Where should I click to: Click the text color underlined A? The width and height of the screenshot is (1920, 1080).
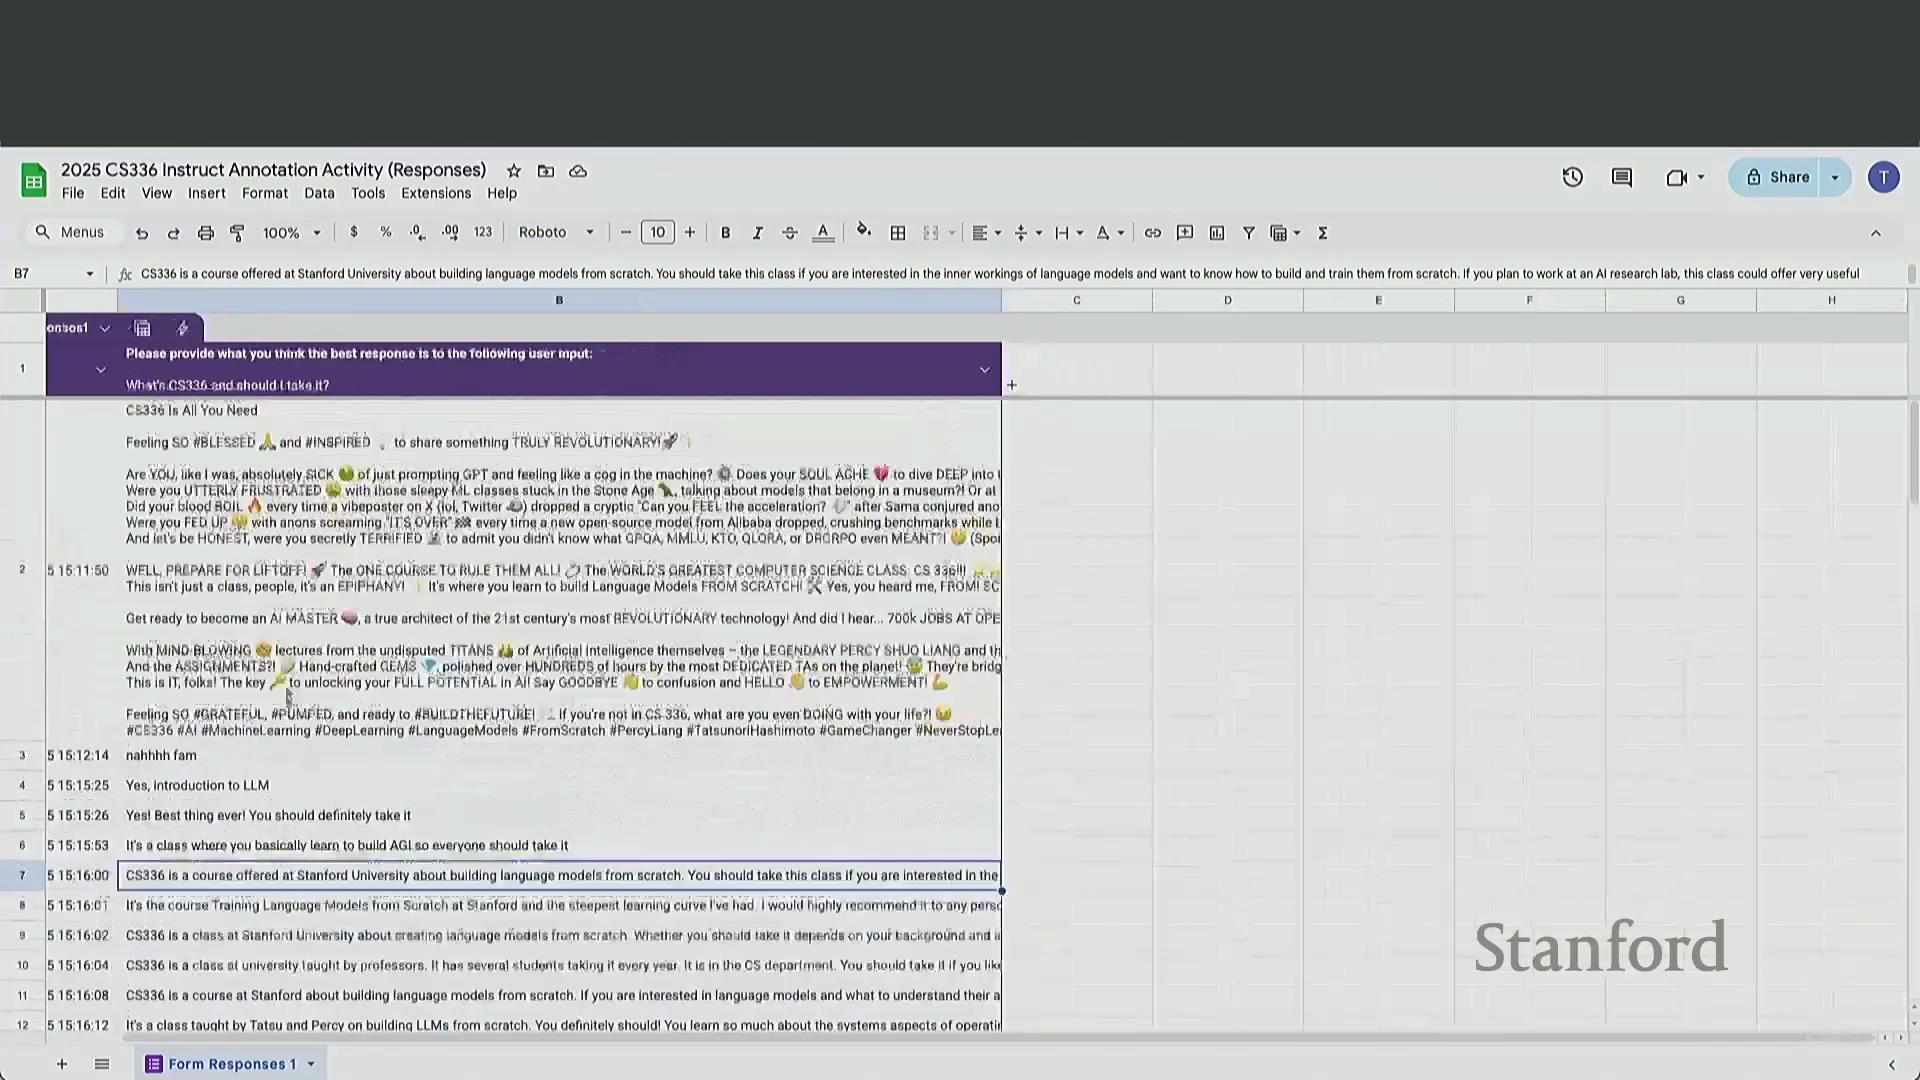tap(822, 233)
